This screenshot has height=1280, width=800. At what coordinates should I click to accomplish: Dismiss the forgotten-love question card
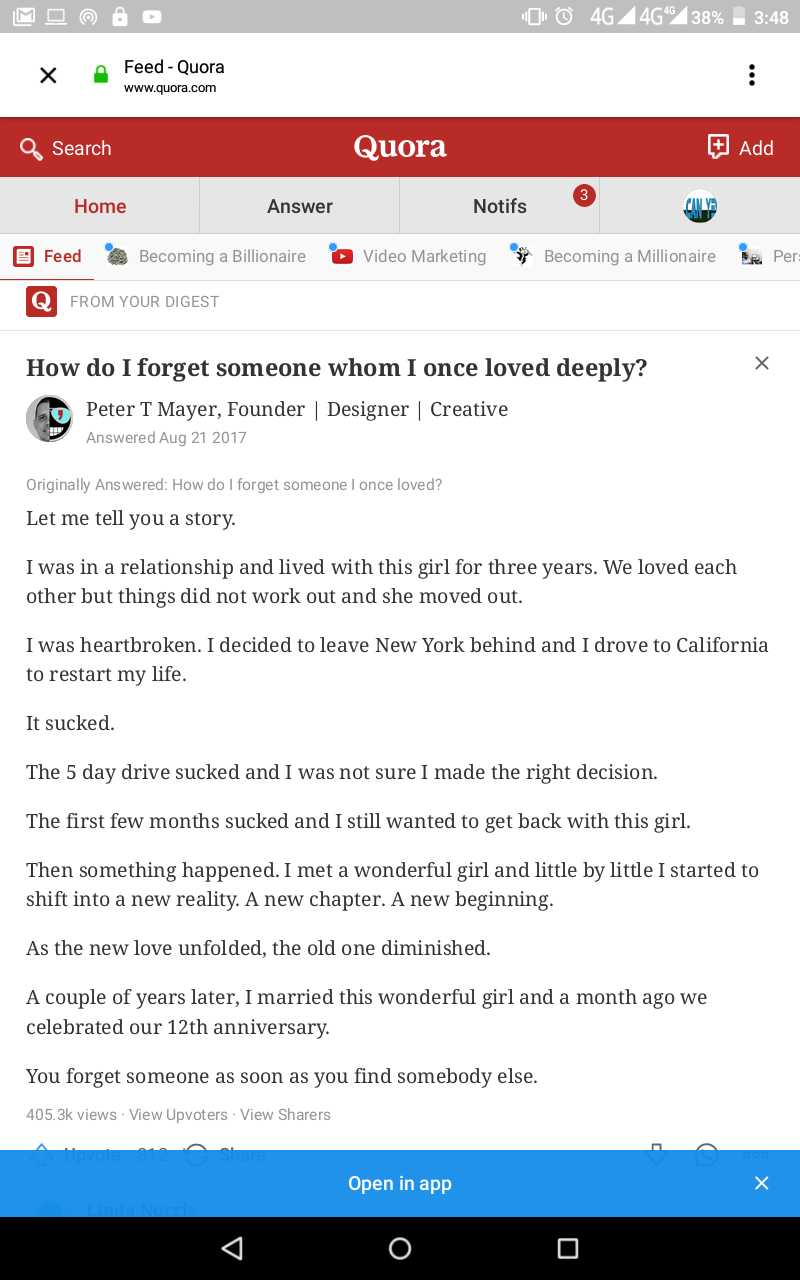click(x=762, y=363)
